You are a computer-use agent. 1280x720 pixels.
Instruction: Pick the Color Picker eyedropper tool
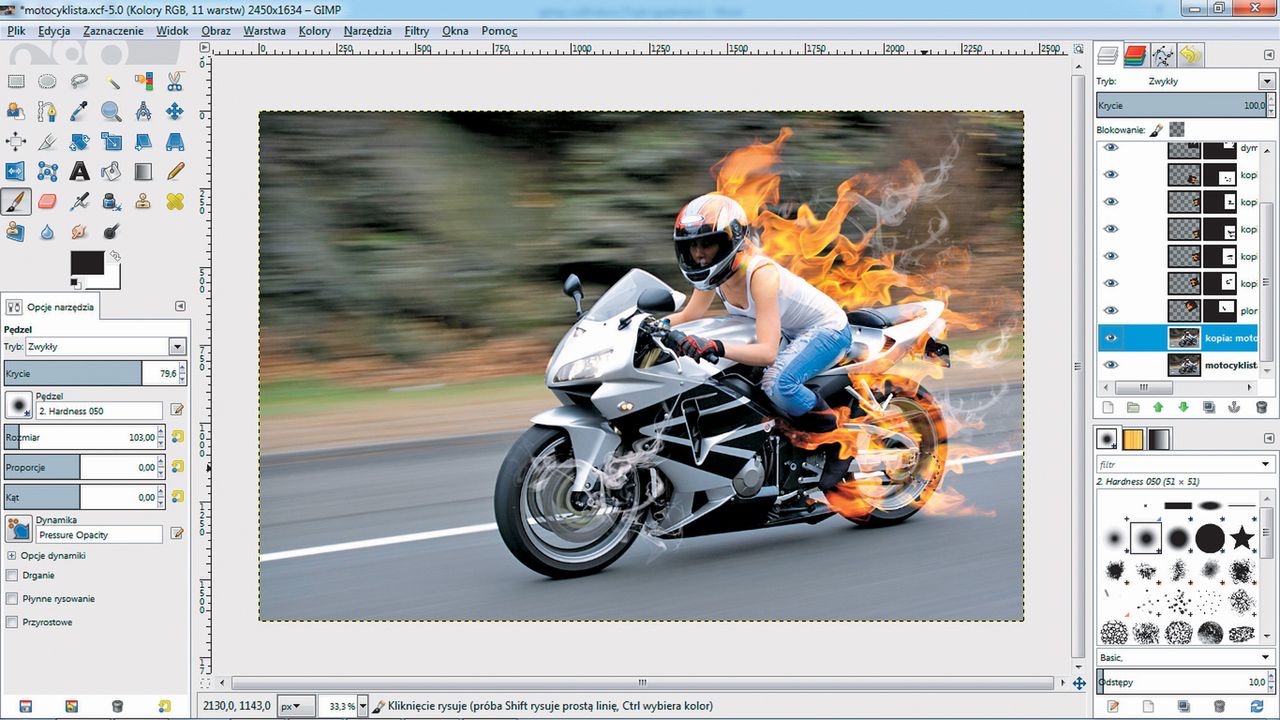[x=79, y=111]
